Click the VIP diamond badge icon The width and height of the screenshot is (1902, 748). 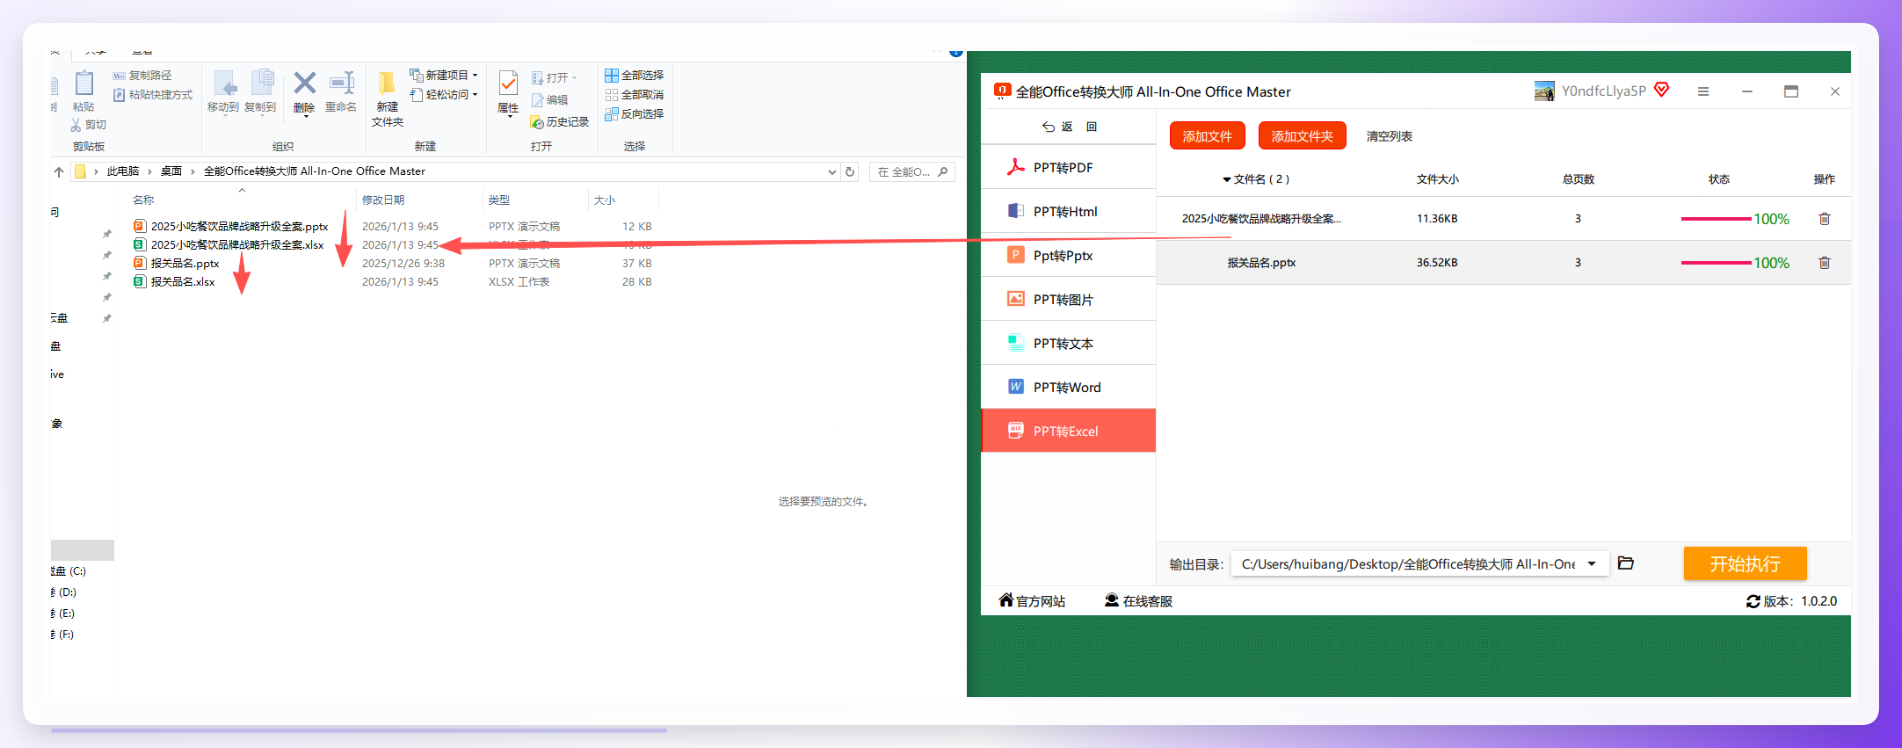pyautogui.click(x=1662, y=90)
